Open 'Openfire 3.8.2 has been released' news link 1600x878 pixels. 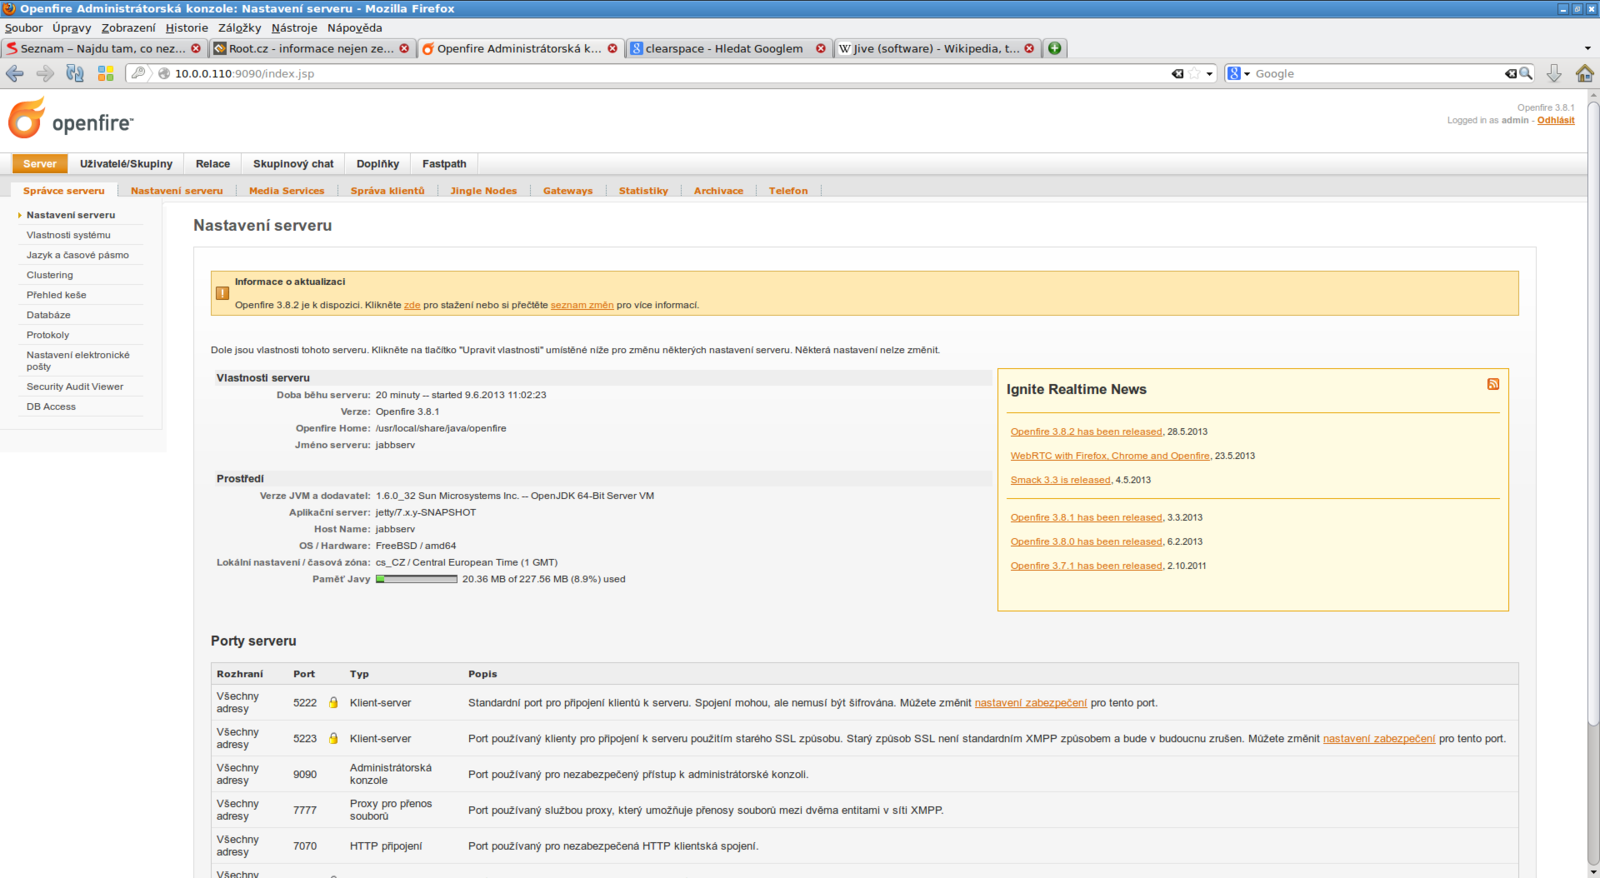point(1086,432)
